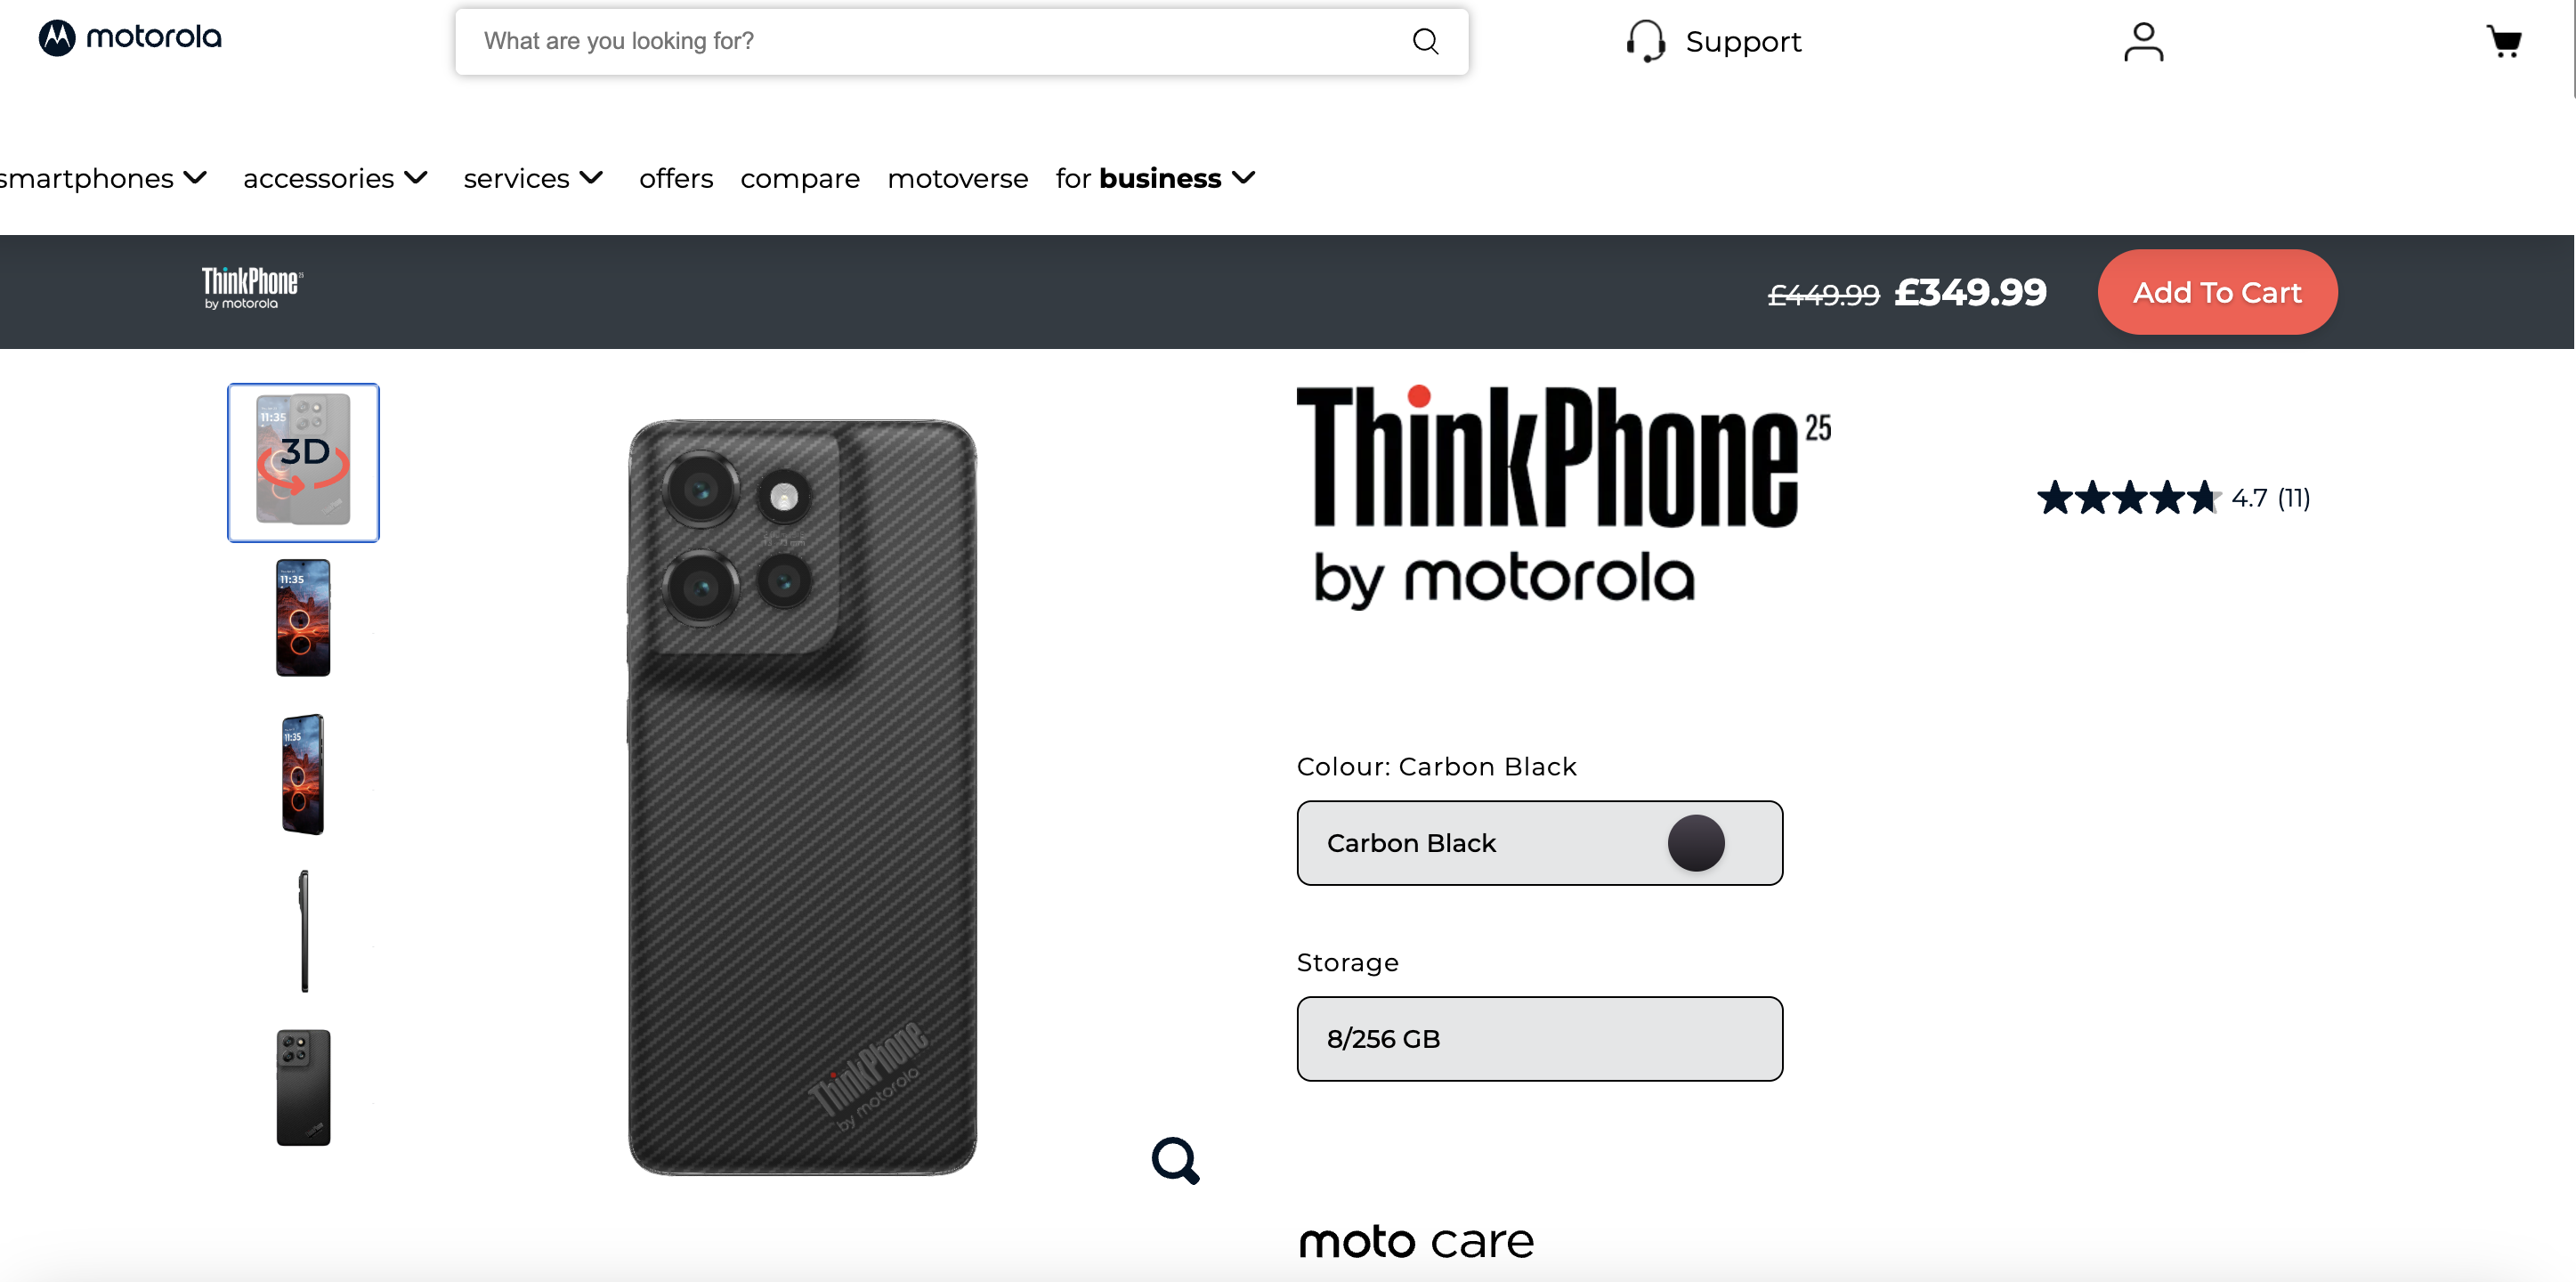Expand the smartphones menu
The height and width of the screenshot is (1282, 2576).
point(102,178)
